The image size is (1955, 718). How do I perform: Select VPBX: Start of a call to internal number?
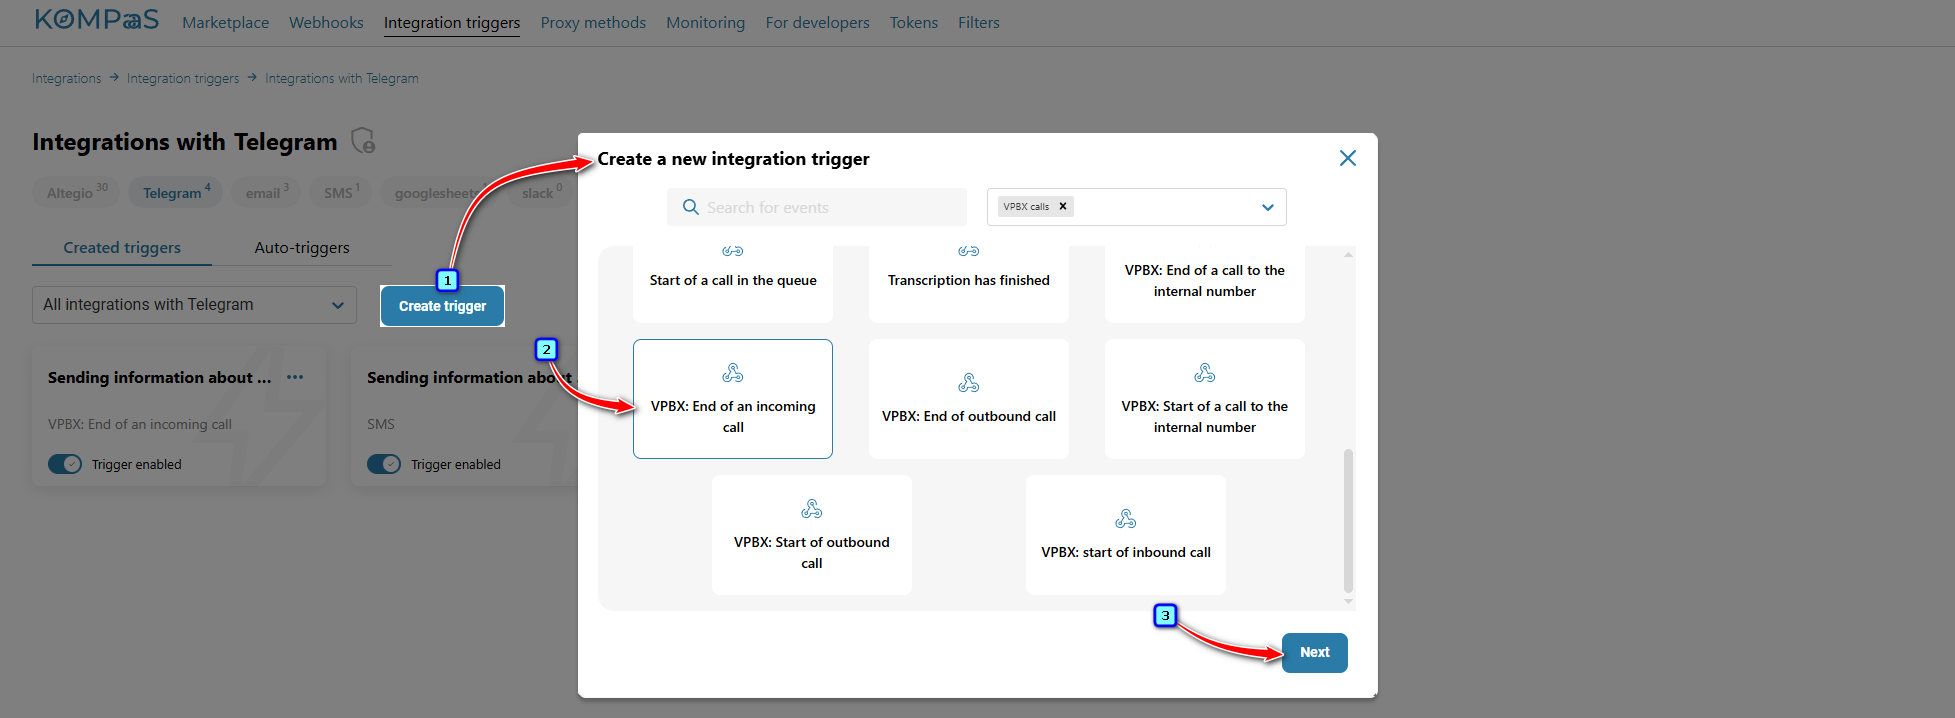click(1205, 399)
